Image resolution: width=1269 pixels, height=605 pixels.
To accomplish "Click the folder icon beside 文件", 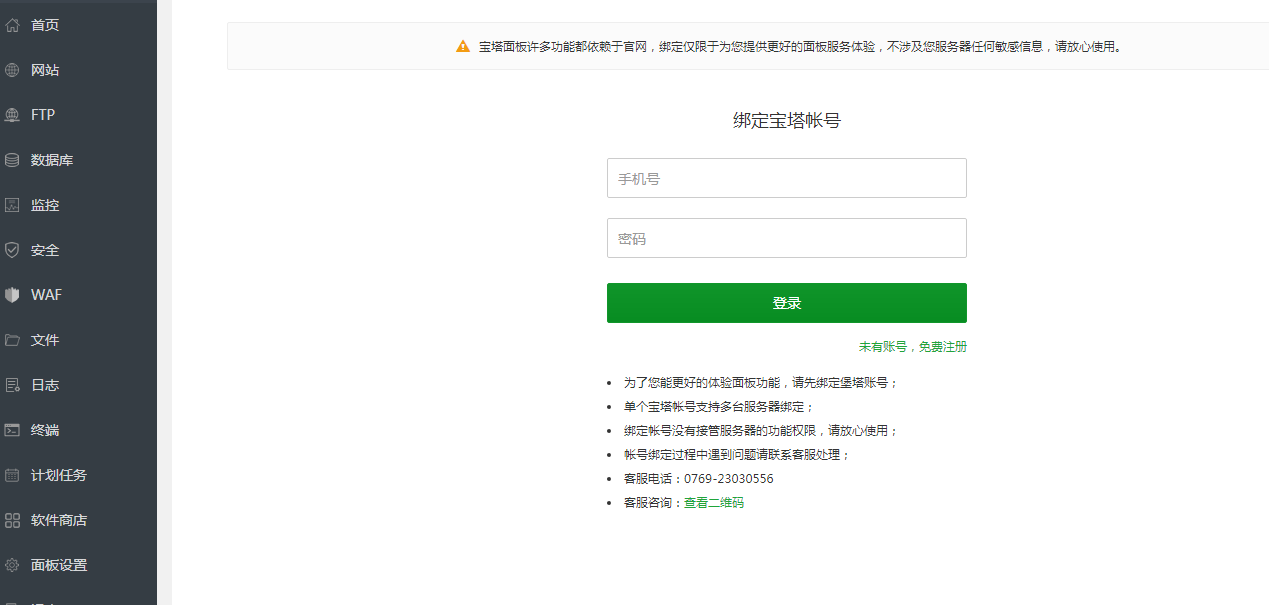I will (x=12, y=340).
